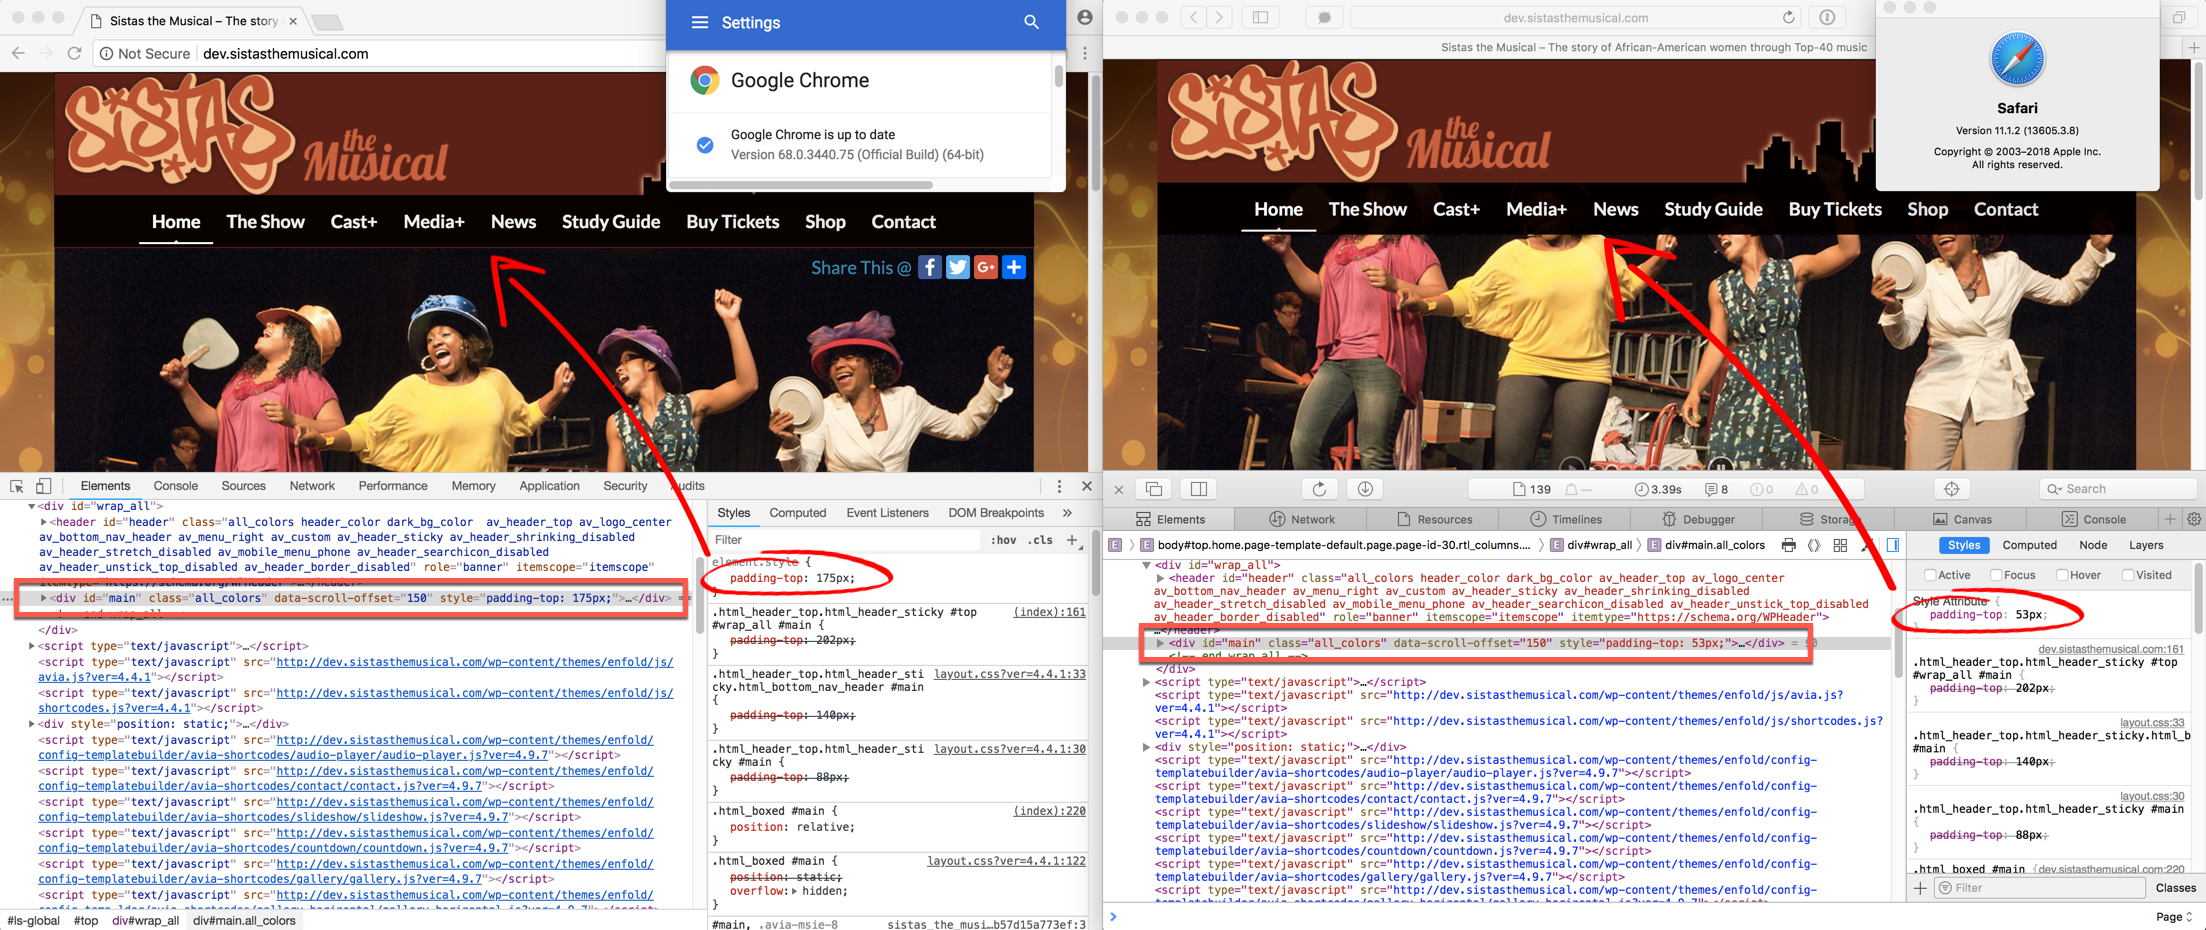Collapse the wrap_all div in Chrome Elements
The width and height of the screenshot is (2206, 930).
pyautogui.click(x=32, y=507)
